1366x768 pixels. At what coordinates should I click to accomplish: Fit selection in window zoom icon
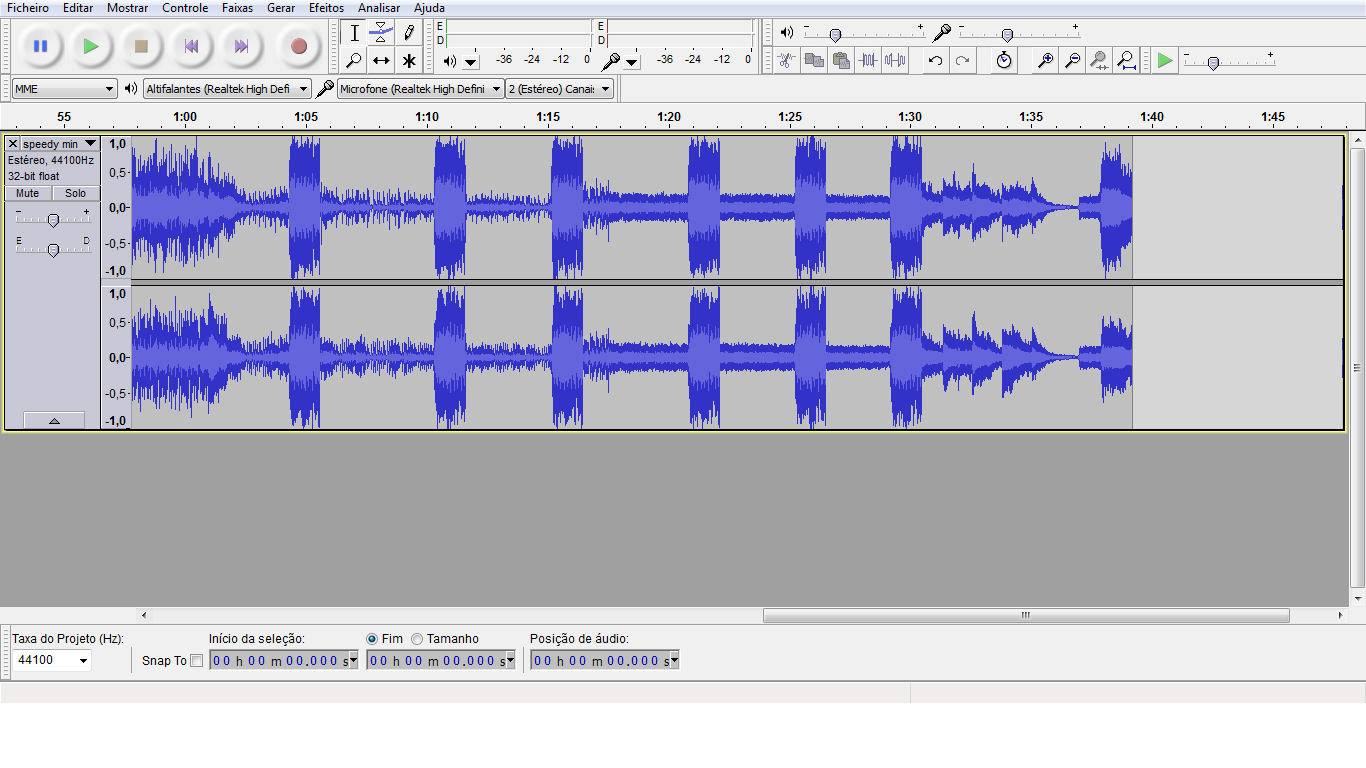[x=1099, y=61]
